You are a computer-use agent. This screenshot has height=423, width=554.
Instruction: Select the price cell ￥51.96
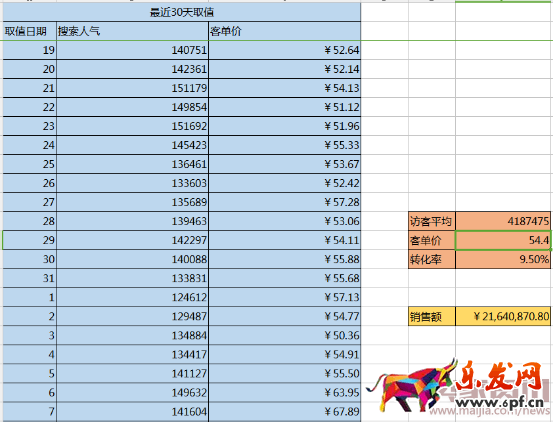pyautogui.click(x=285, y=127)
